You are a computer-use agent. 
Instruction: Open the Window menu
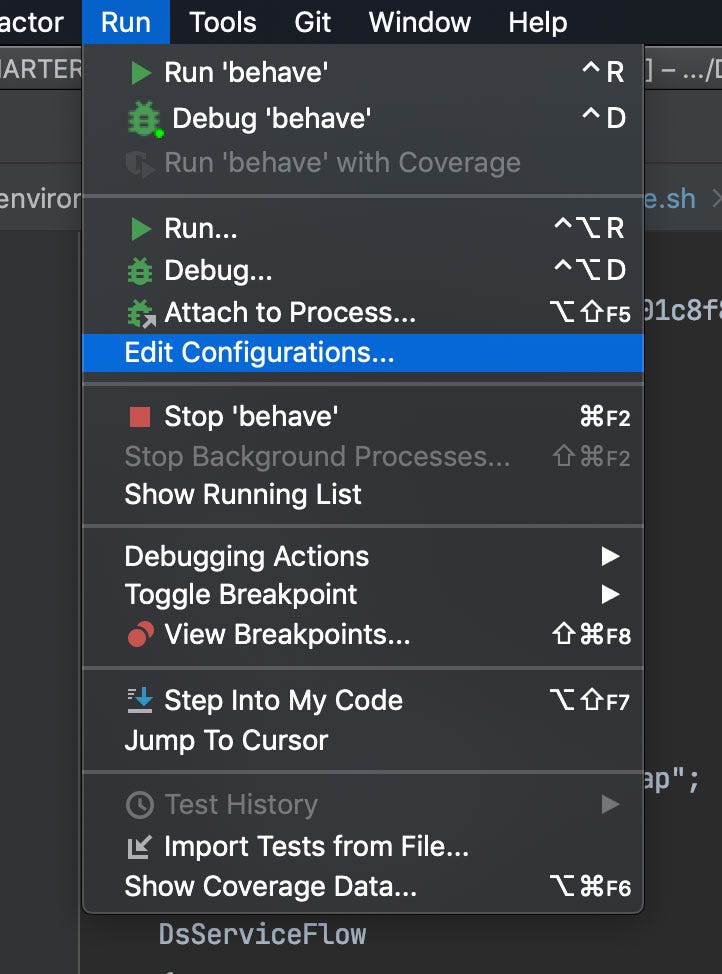pyautogui.click(x=418, y=22)
